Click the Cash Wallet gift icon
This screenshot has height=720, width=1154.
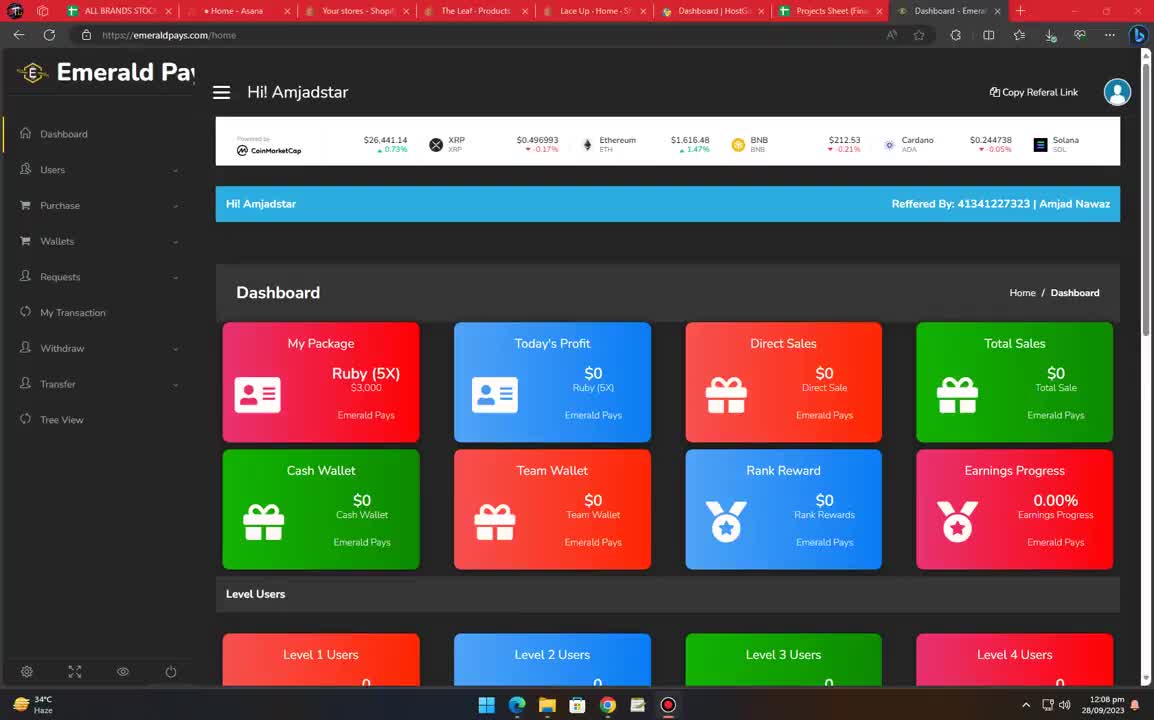coord(263,522)
